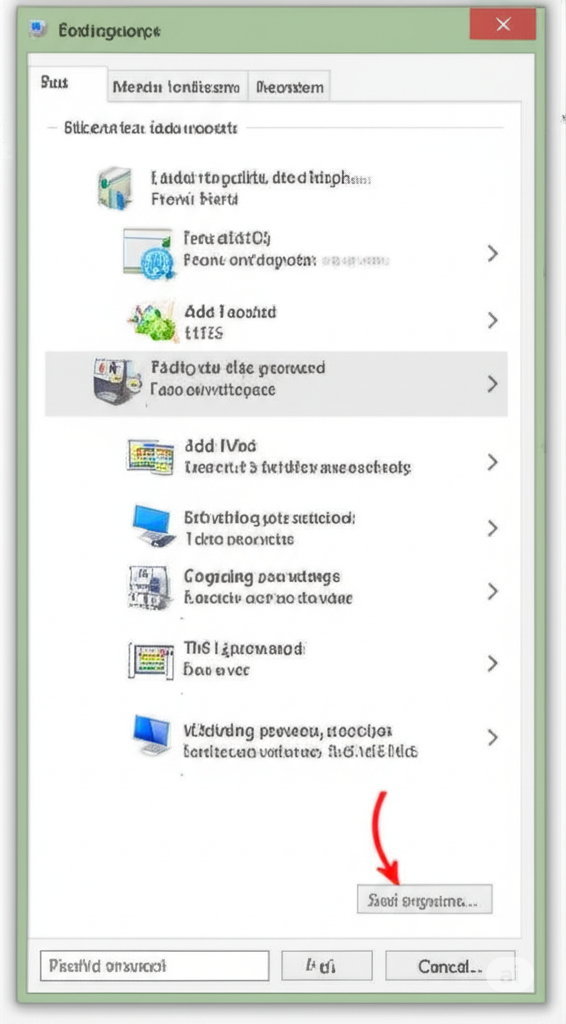
Task: Click the 'Dae evec' subtitle text
Action: [x=217, y=670]
